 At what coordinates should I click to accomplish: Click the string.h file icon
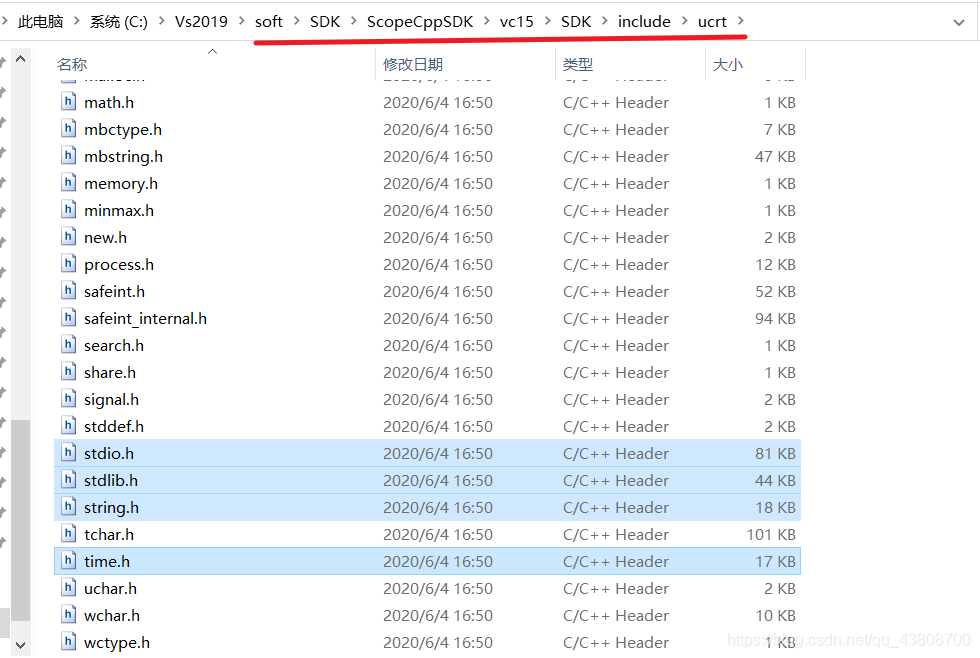(x=69, y=507)
